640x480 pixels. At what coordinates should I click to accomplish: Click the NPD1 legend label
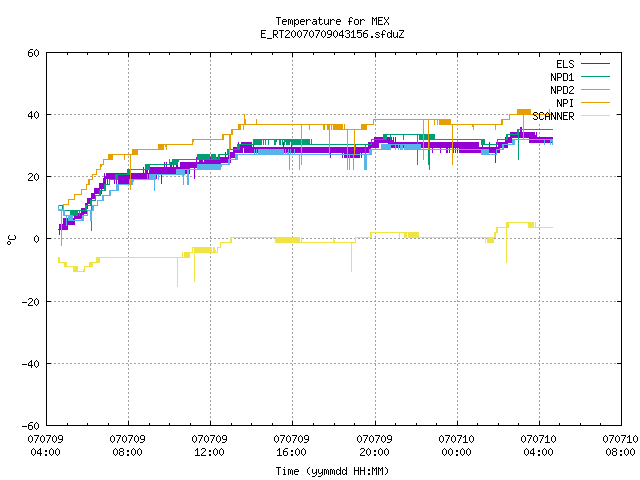[562, 77]
